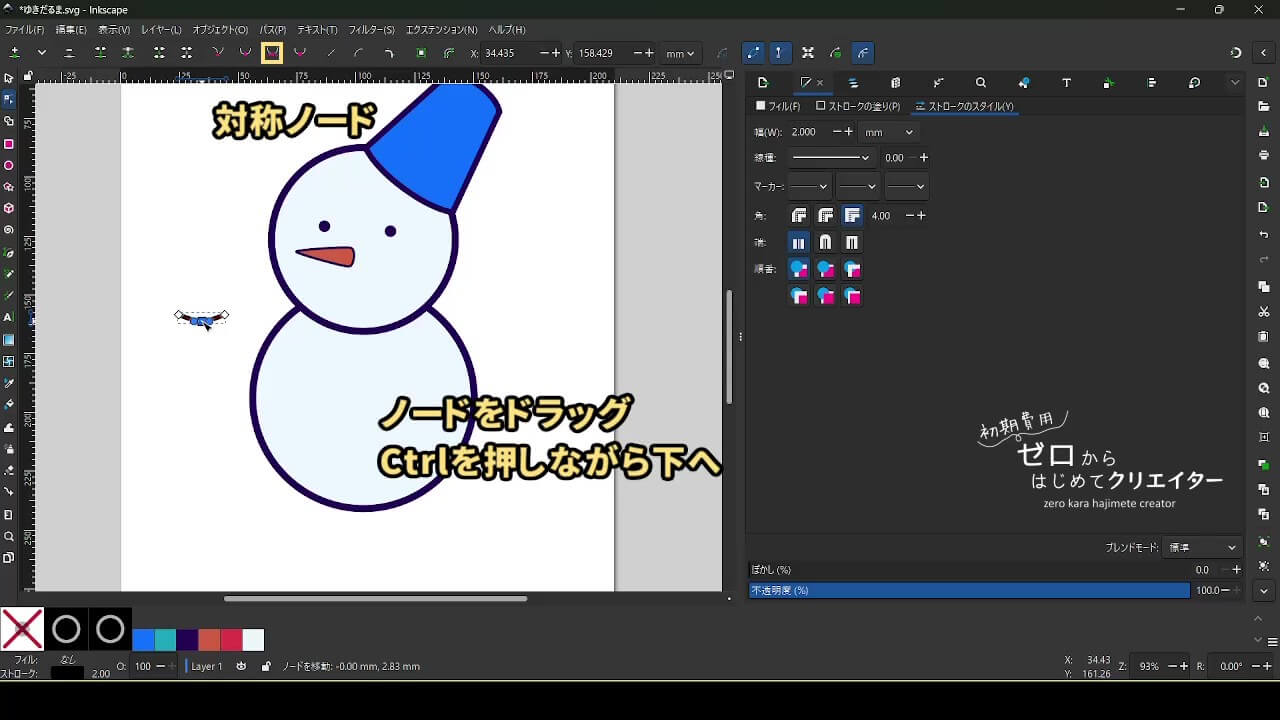
Task: Switch to the ストロークの塗り(P) tab
Action: point(858,106)
